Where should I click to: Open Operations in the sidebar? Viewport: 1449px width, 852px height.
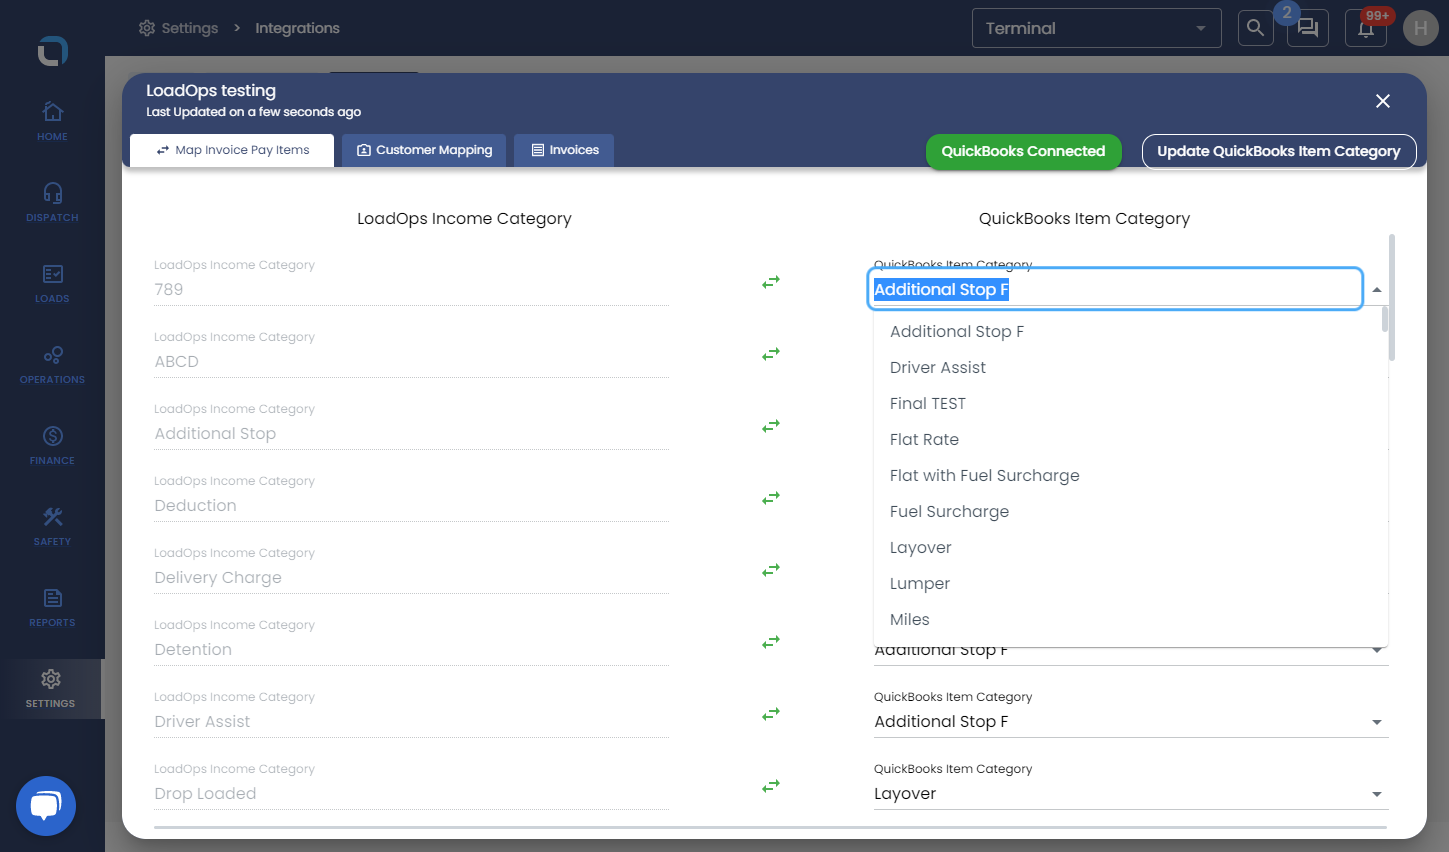[x=52, y=364]
